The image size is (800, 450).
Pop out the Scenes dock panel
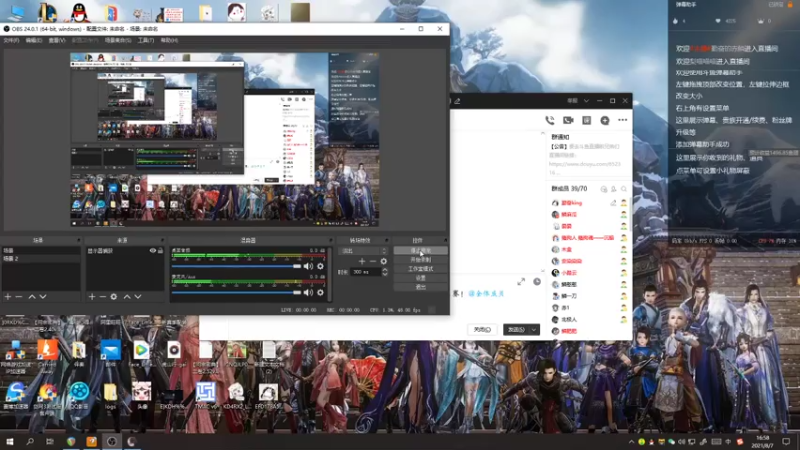pyautogui.click(x=79, y=240)
